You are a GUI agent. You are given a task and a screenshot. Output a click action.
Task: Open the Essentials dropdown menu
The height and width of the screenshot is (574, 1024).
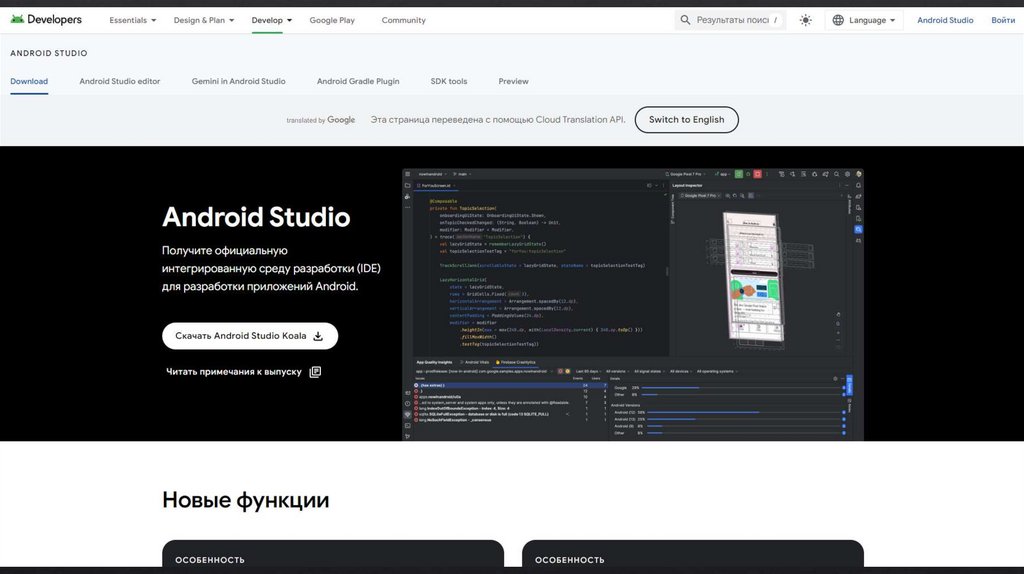click(133, 20)
